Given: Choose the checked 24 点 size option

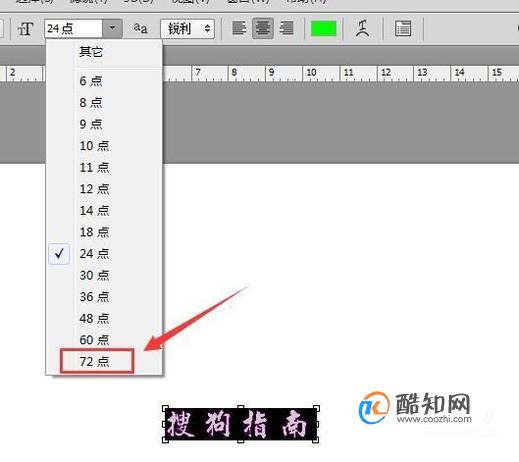Looking at the screenshot, I should pos(94,254).
